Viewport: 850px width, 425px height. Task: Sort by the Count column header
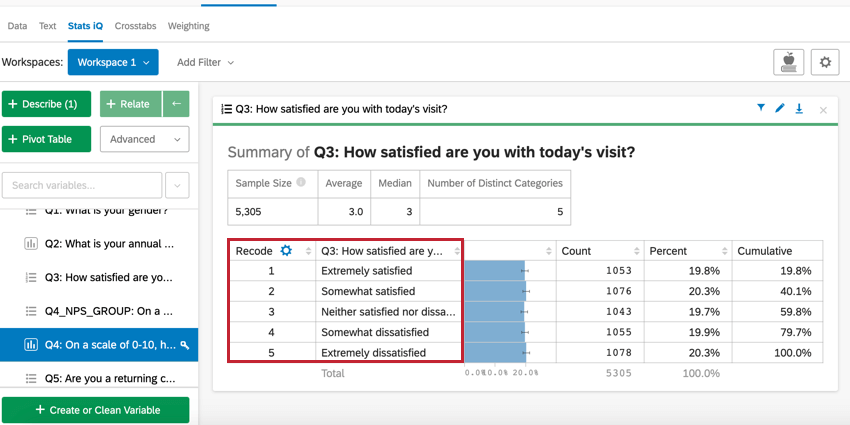[x=598, y=251]
